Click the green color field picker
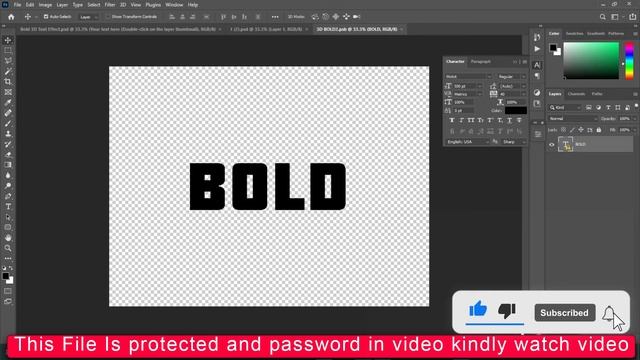This screenshot has height=360, width=640. [591, 61]
